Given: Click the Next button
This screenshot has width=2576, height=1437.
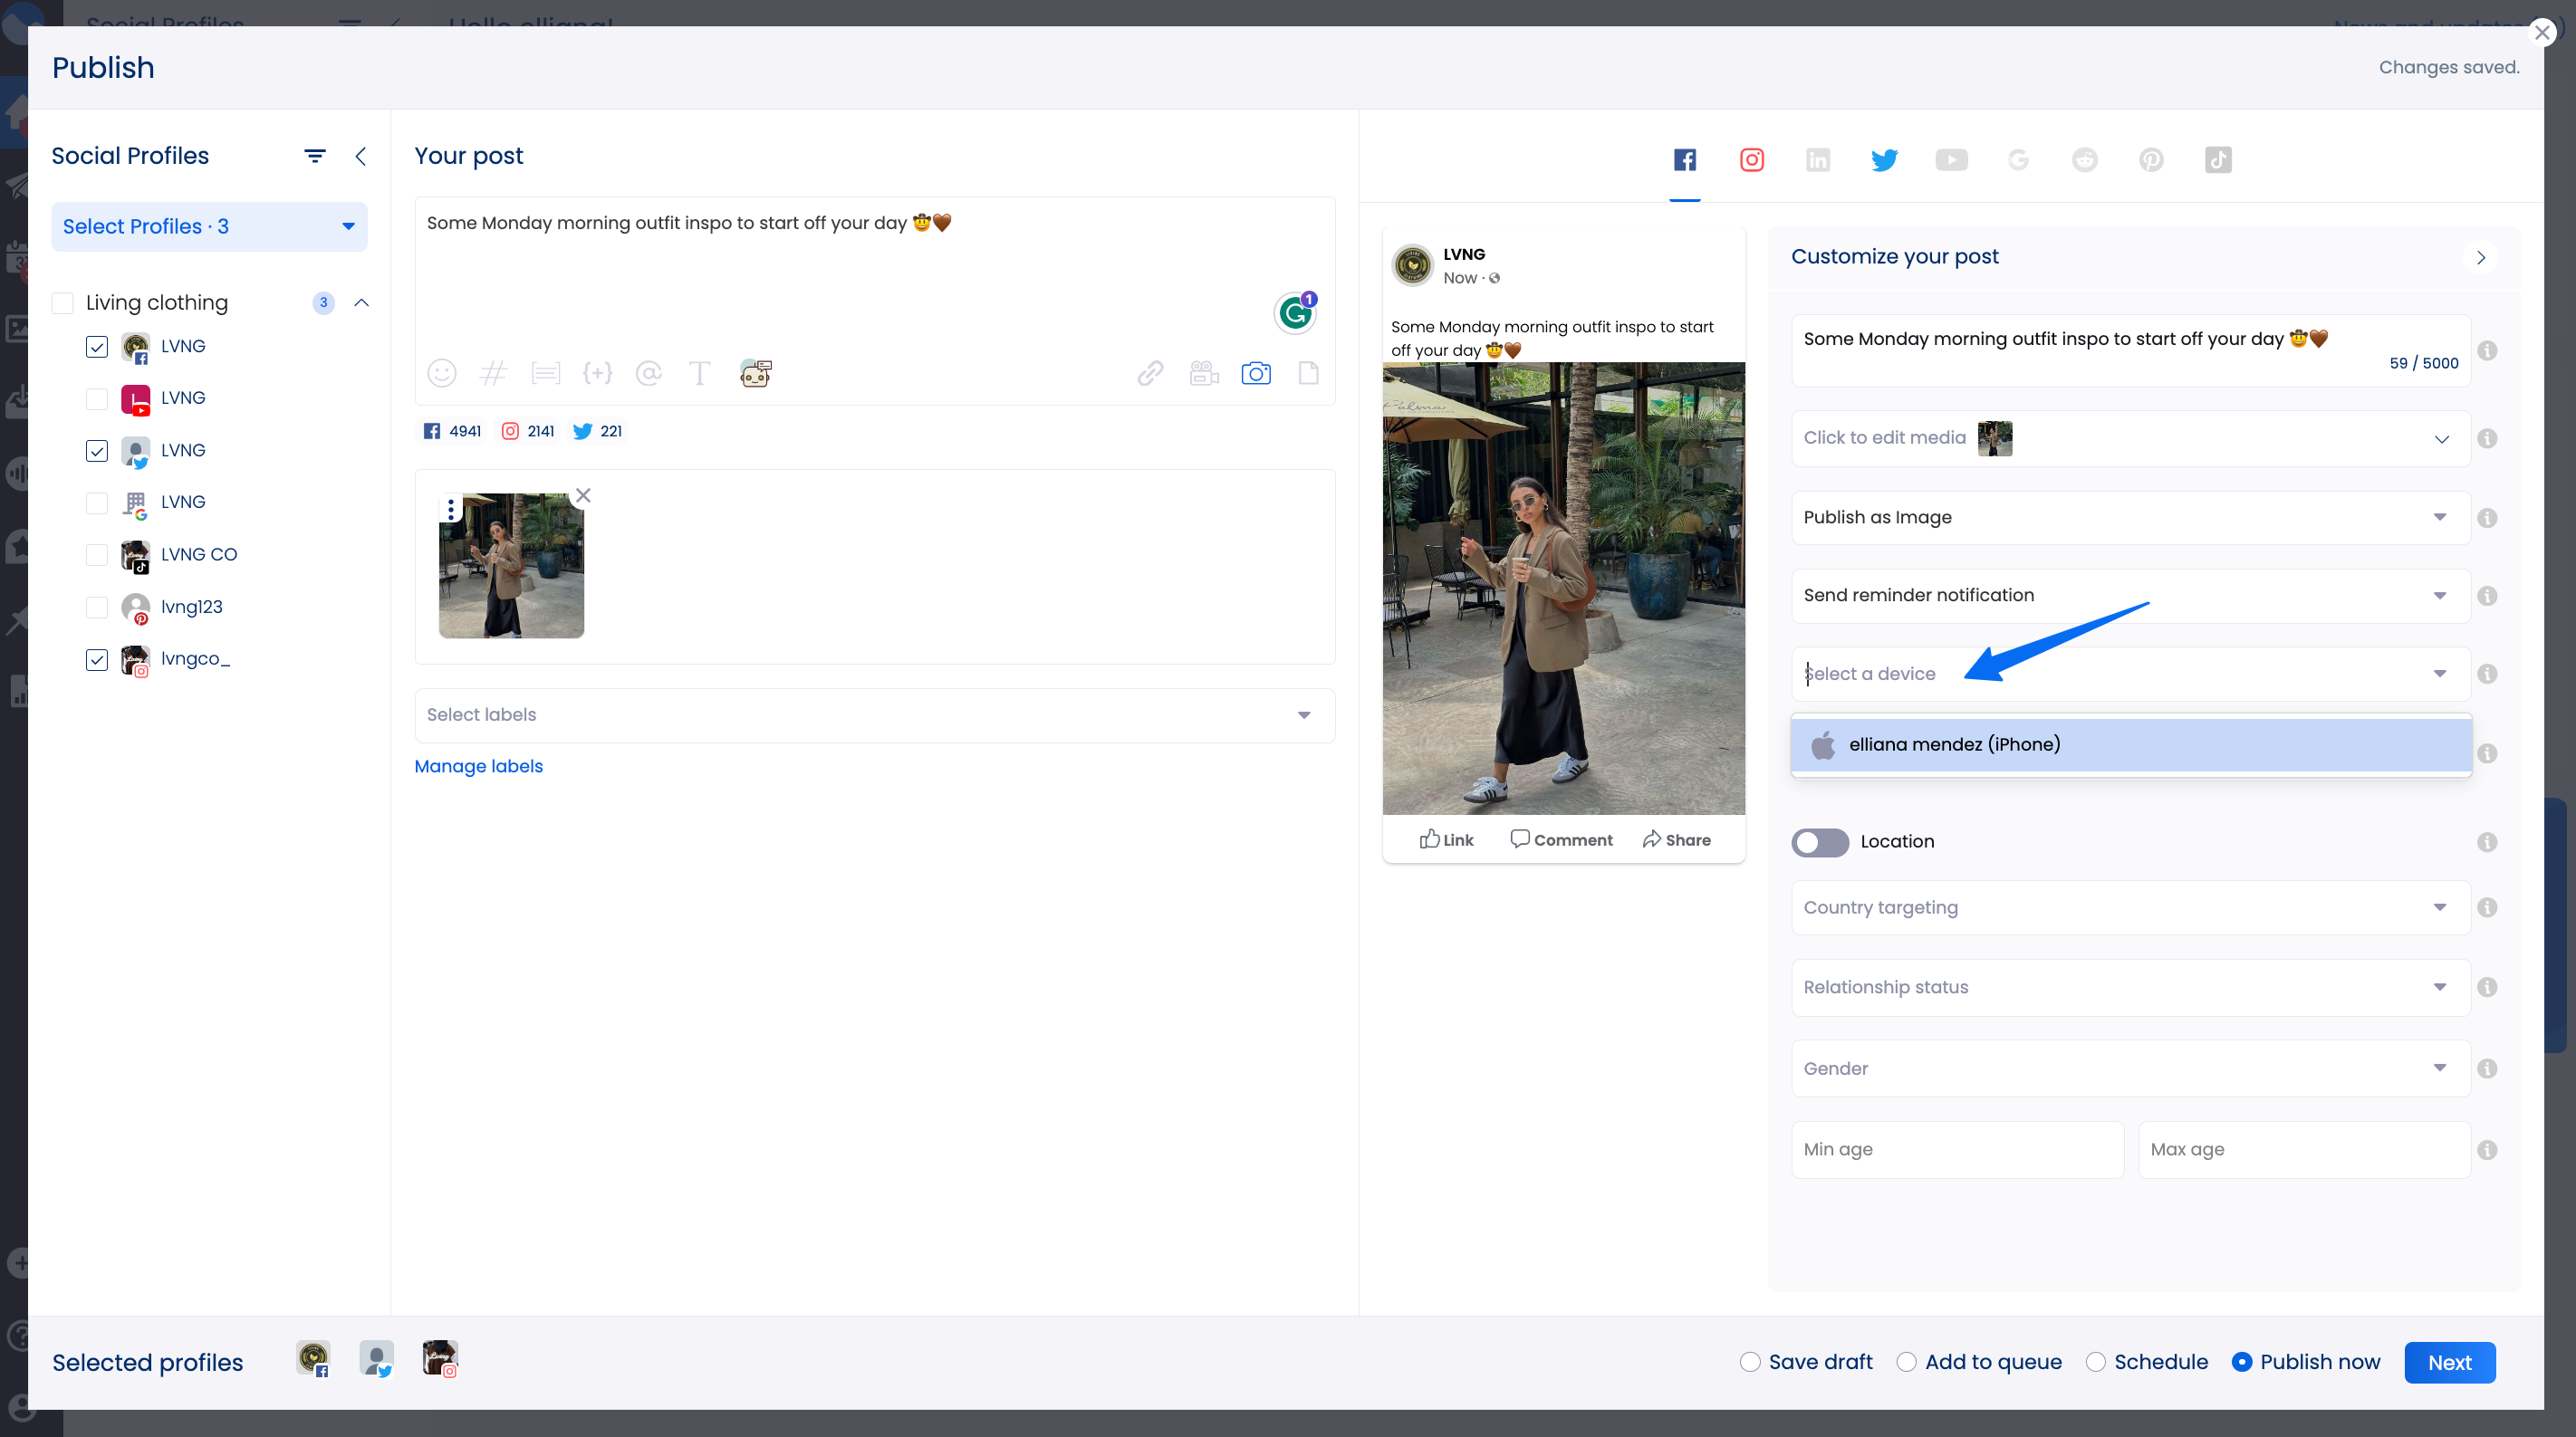Looking at the screenshot, I should (2449, 1362).
